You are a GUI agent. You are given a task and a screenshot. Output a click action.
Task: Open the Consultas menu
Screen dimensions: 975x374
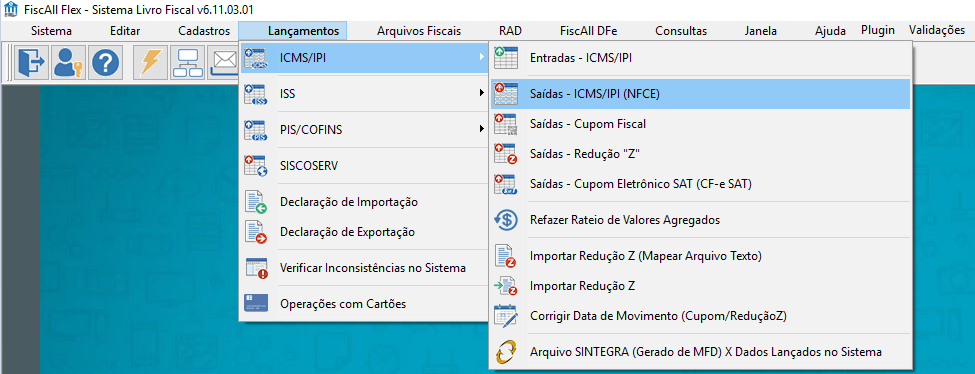pos(681,30)
